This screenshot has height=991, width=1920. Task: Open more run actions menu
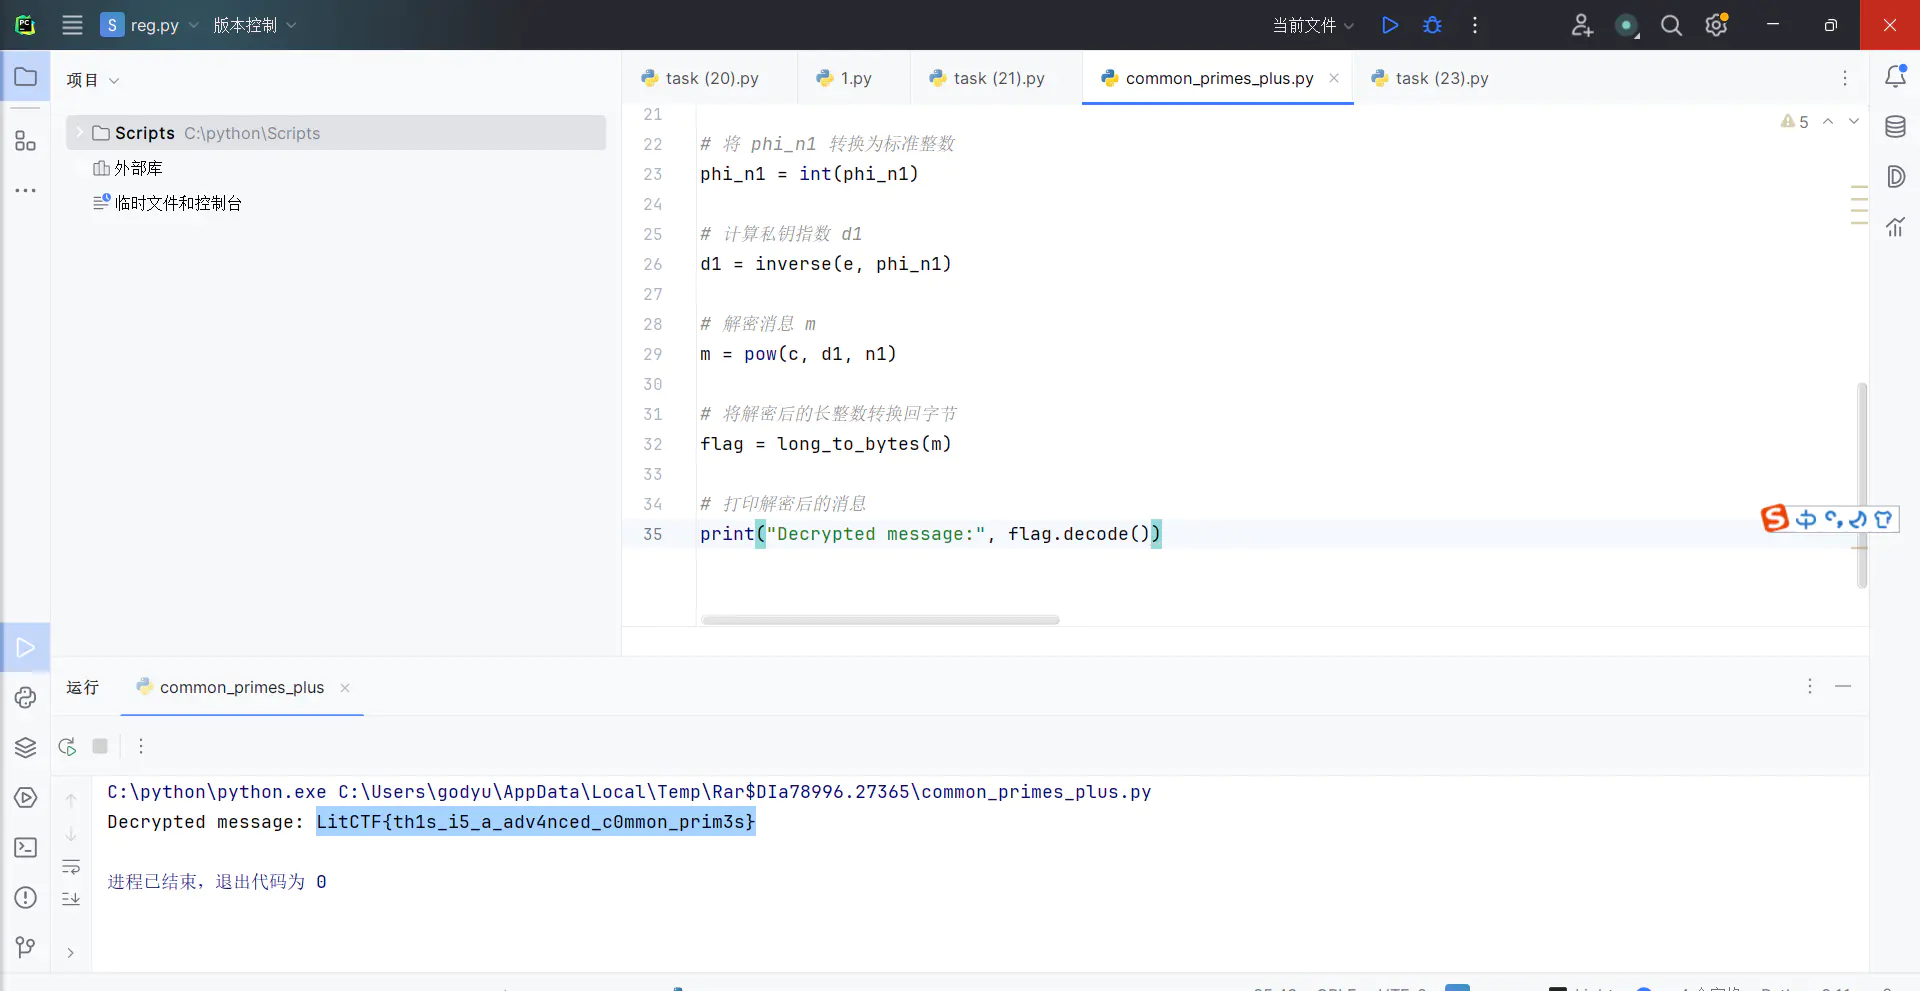pos(1475,25)
